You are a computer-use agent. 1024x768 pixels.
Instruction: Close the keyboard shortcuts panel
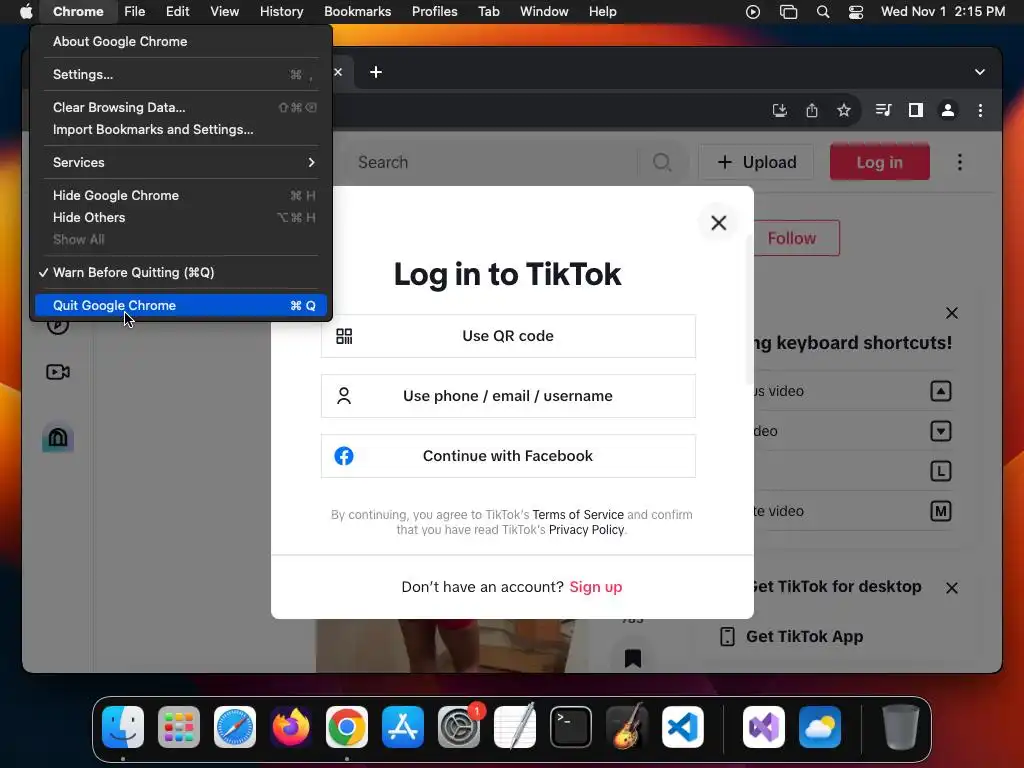tap(952, 313)
